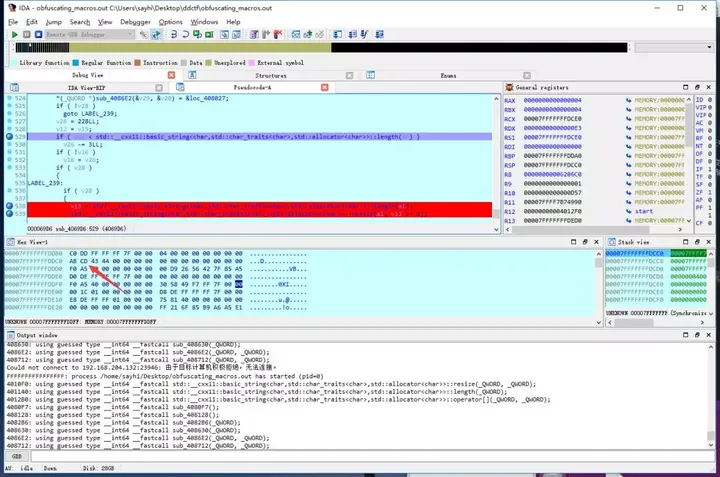Open the Remote GDB debugger dropdown
The height and width of the screenshot is (477, 720).
click(90, 34)
